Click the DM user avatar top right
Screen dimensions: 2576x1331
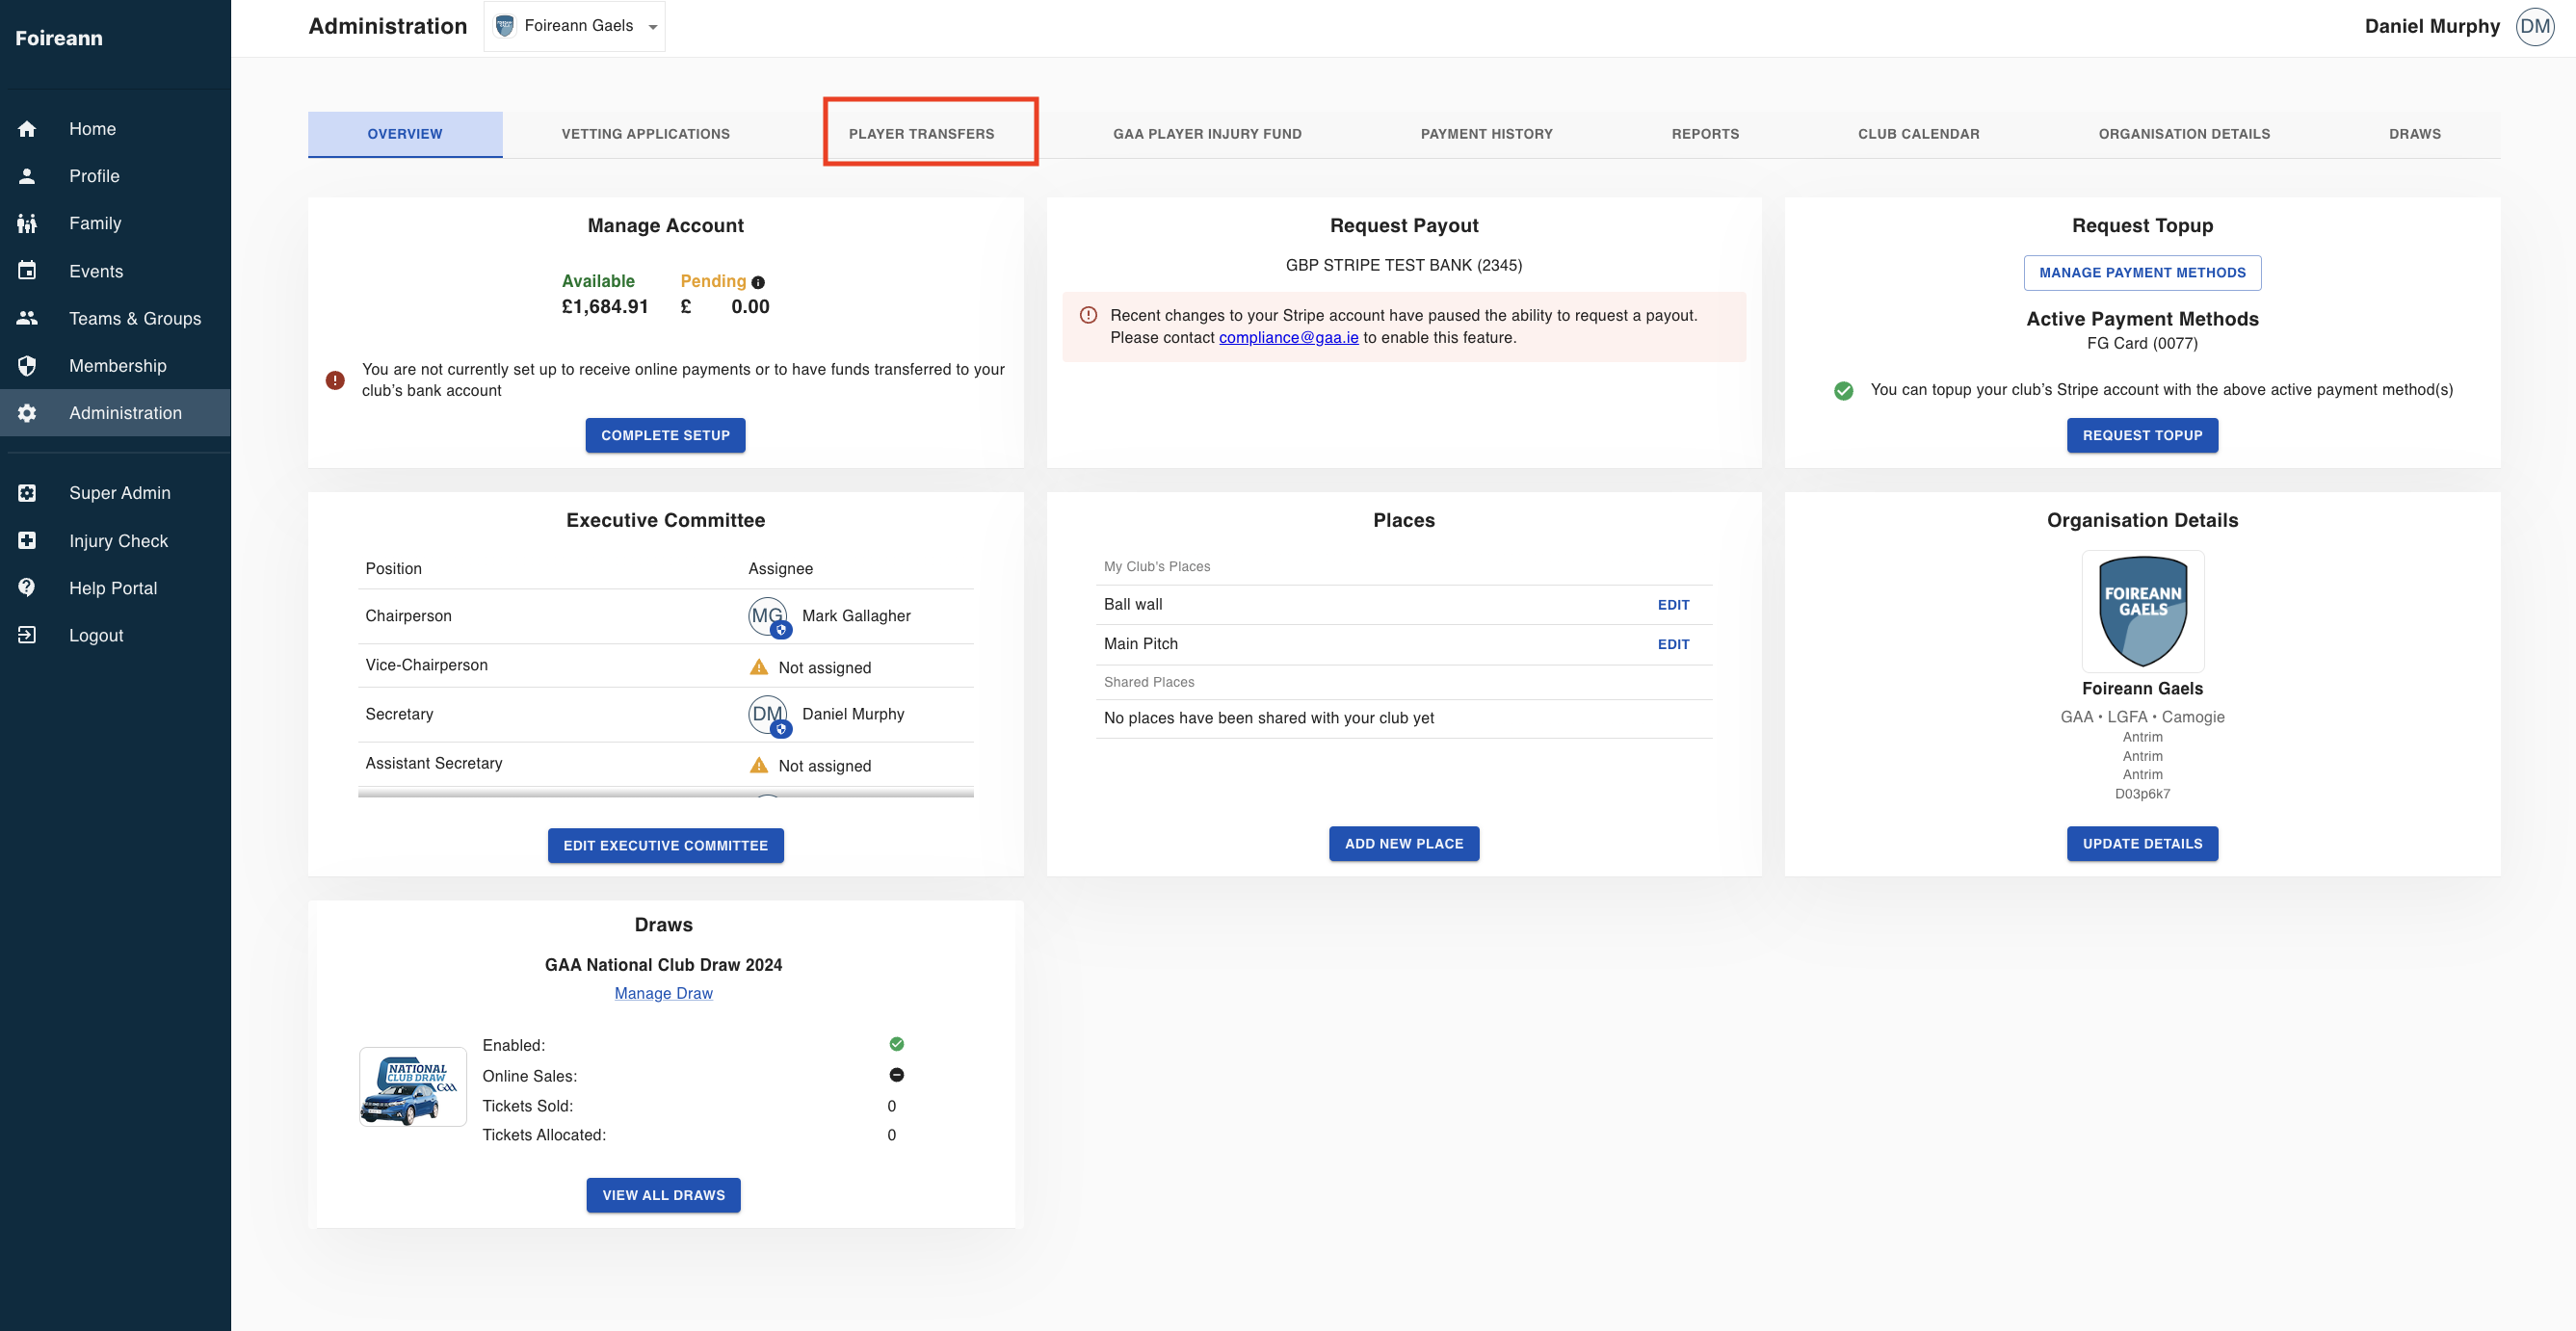[x=2535, y=26]
